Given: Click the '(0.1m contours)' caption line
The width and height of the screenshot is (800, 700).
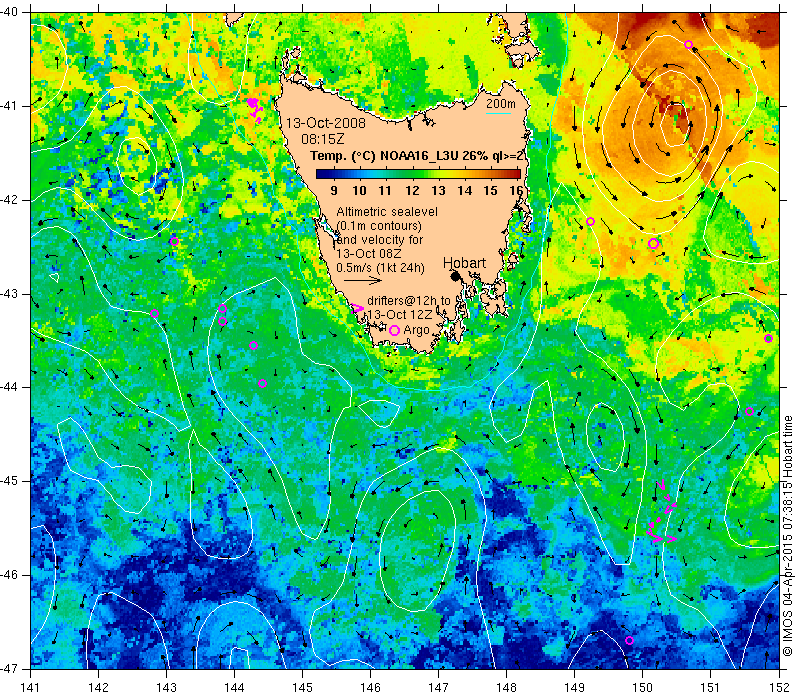Looking at the screenshot, I should 379,226.
